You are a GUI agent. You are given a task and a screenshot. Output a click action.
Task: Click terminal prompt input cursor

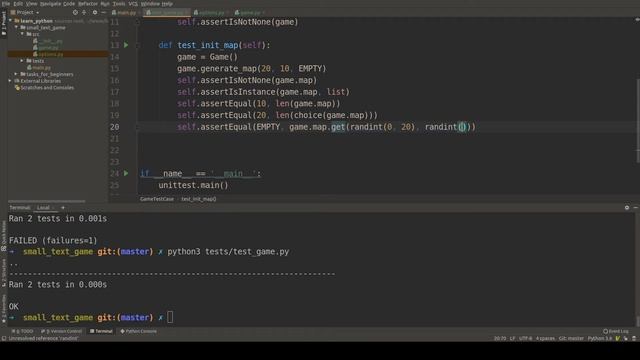pyautogui.click(x=170, y=317)
